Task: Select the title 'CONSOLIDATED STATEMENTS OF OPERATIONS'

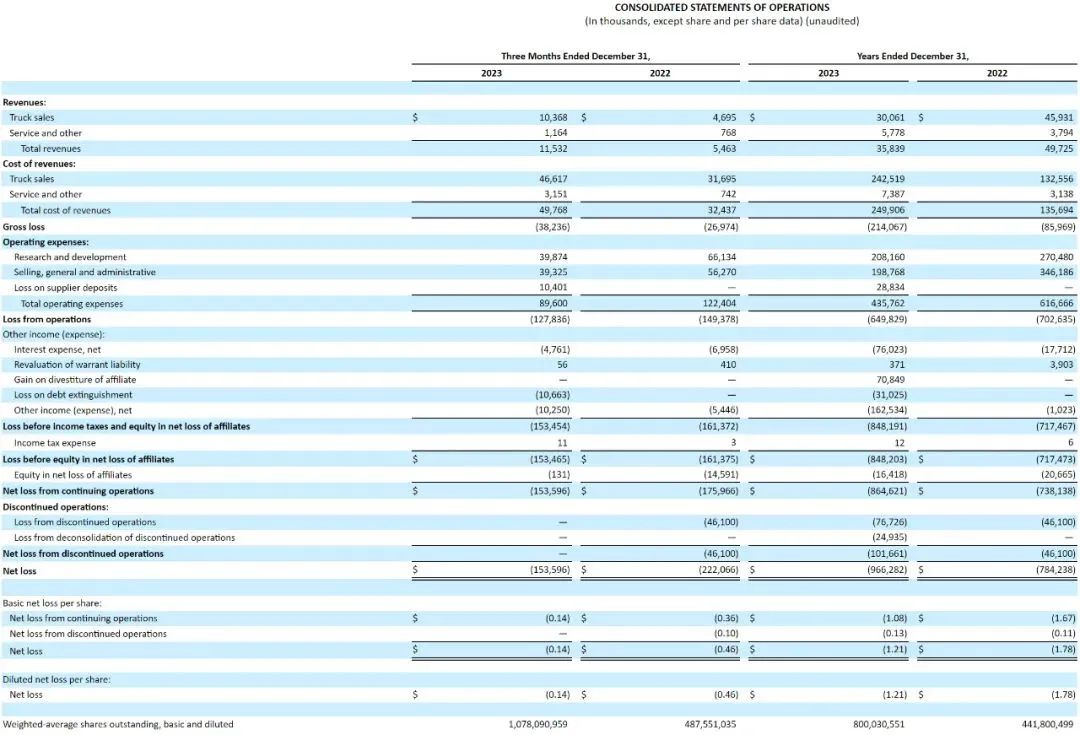Action: coord(722,8)
